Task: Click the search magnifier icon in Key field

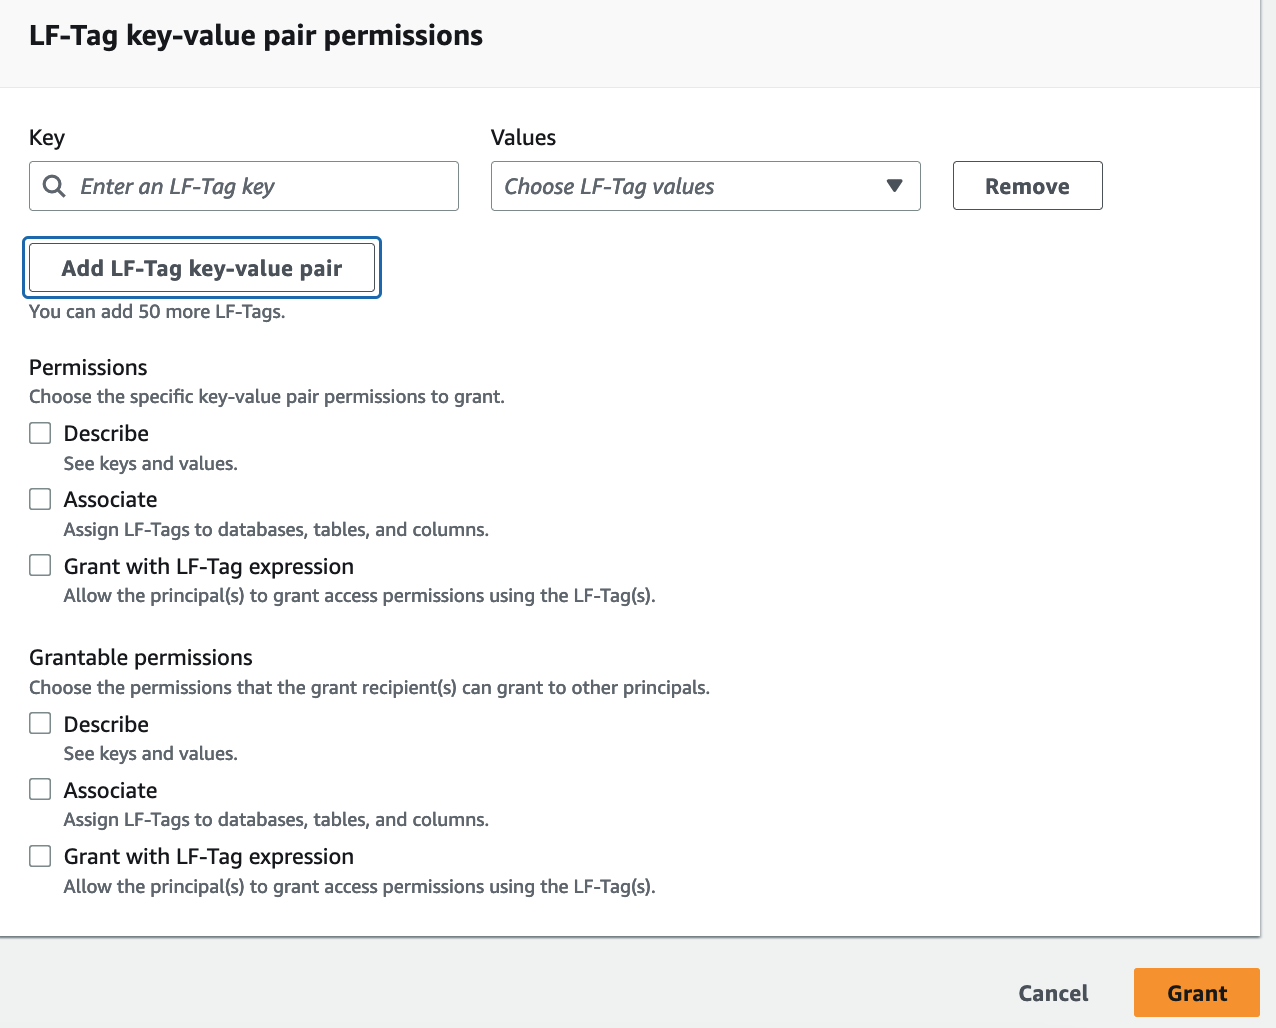Action: [x=53, y=186]
